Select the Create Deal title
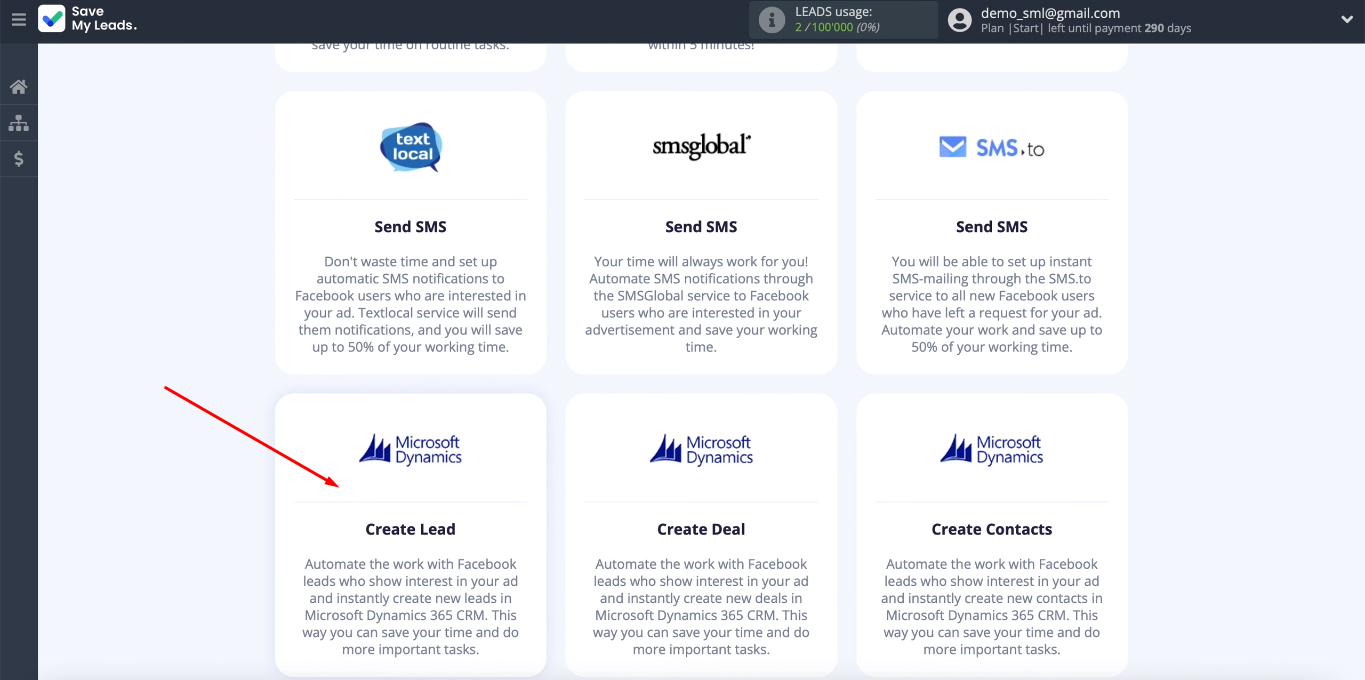Viewport: 1365px width, 680px height. pyautogui.click(x=701, y=529)
